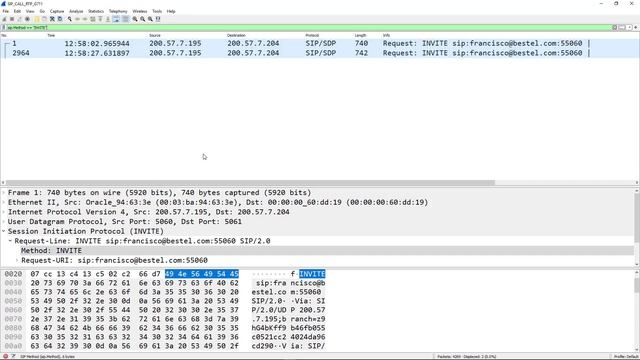This screenshot has height=360, width=640.
Task: Zoom out main window text
Action: coord(142,19)
